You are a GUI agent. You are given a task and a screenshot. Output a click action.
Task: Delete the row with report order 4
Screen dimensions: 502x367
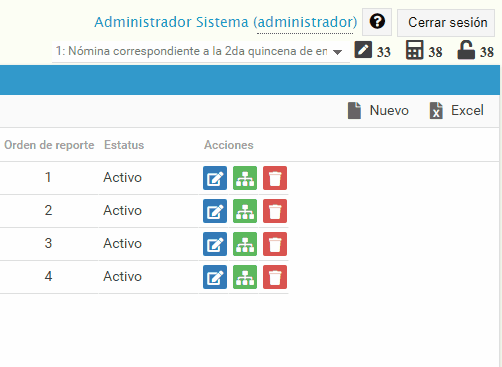(275, 277)
